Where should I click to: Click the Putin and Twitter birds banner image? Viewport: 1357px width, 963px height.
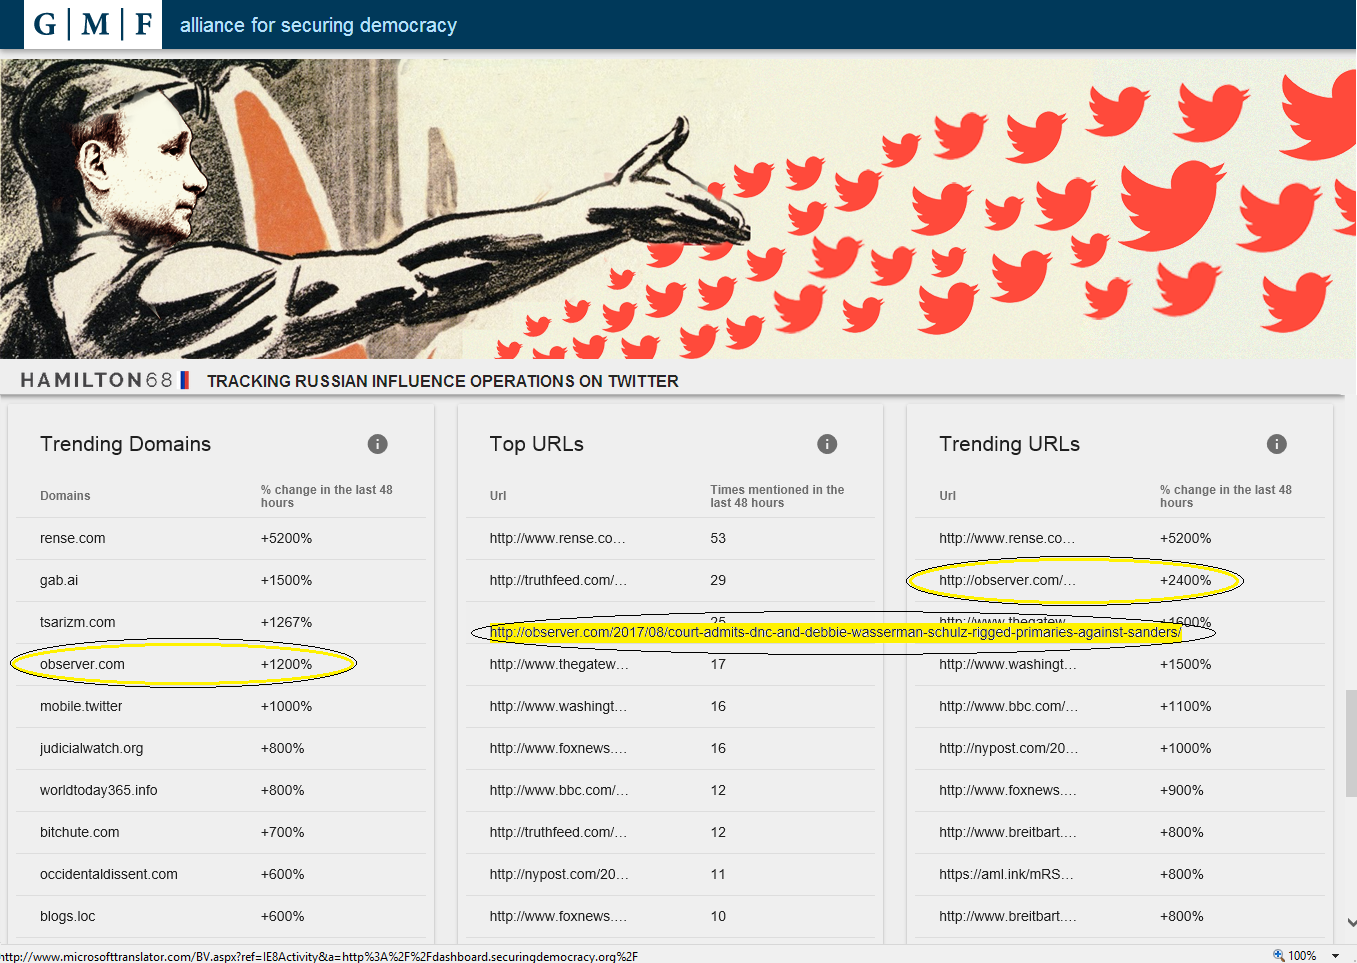[x=678, y=209]
